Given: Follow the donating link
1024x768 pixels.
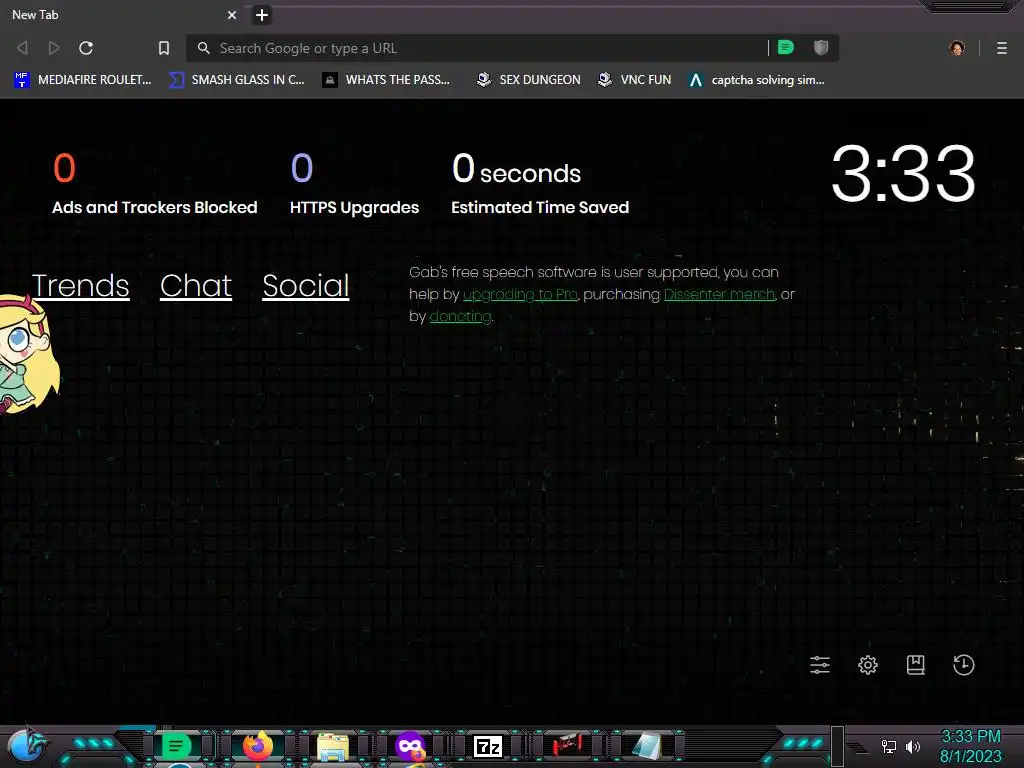Looking at the screenshot, I should pyautogui.click(x=460, y=316).
